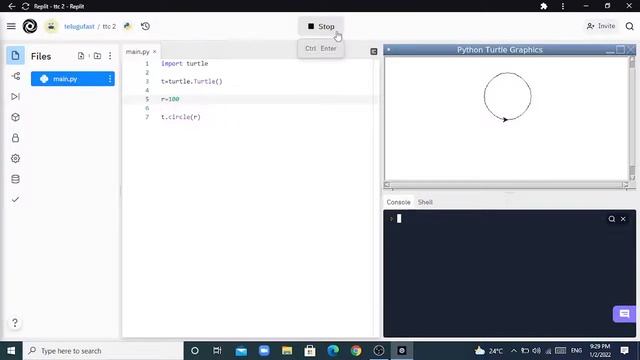Open the browser extensions puzzle icon
This screenshot has height=360, width=640.
pos(544,6)
